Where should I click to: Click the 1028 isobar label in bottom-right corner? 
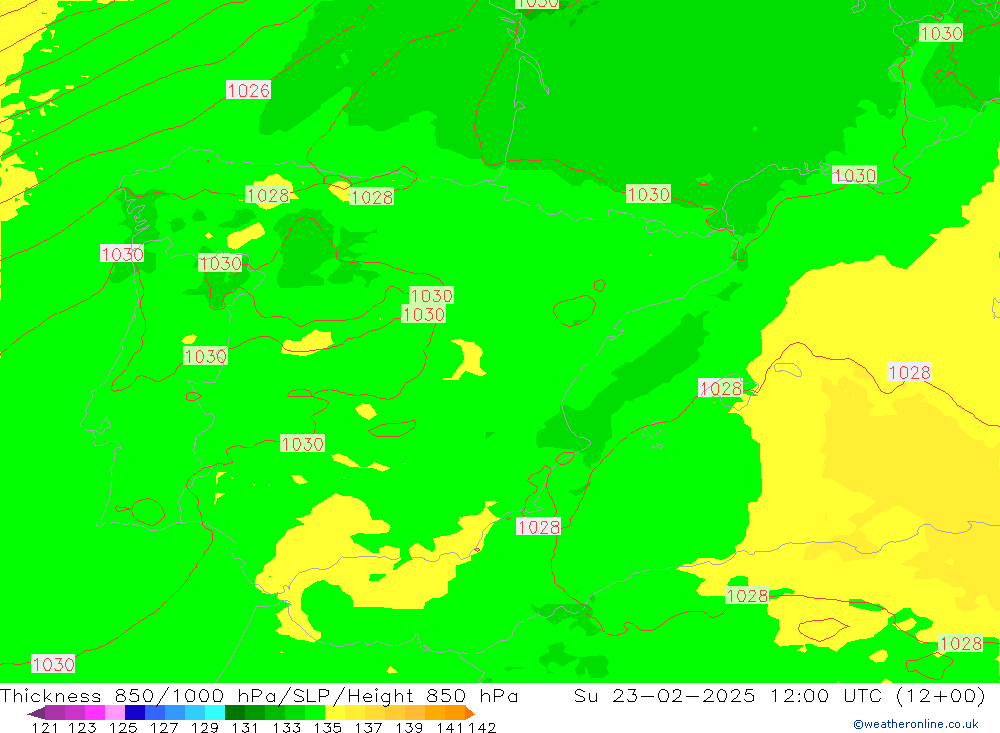point(960,643)
